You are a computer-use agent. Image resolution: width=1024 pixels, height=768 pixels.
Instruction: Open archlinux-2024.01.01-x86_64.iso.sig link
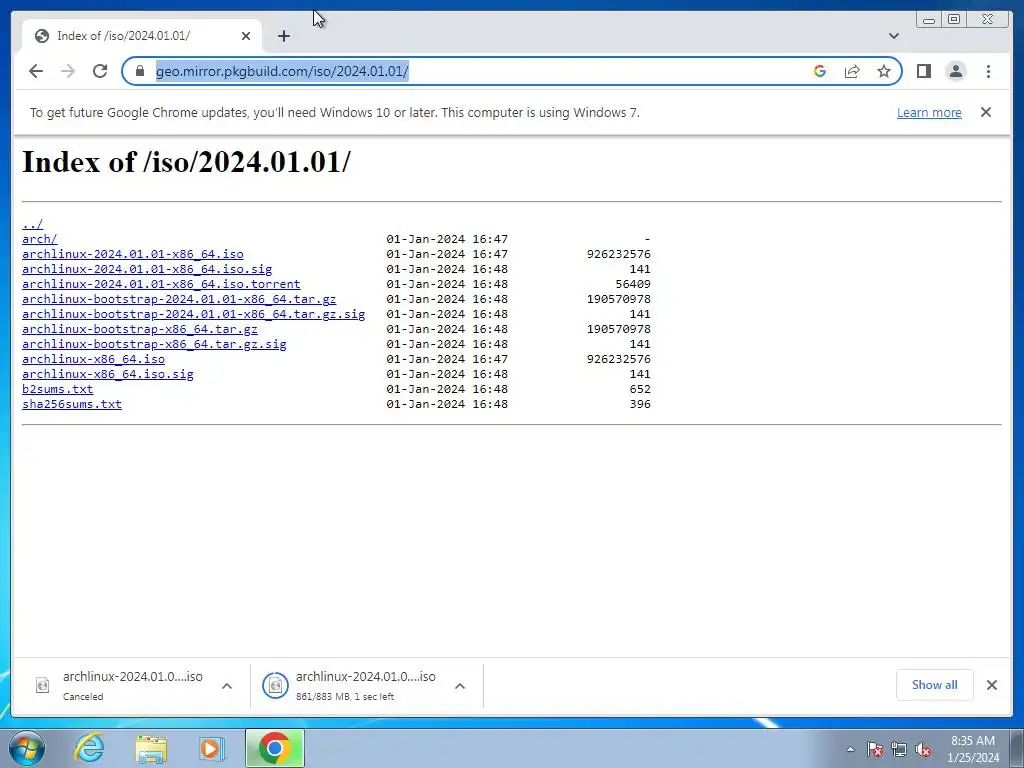(x=147, y=269)
